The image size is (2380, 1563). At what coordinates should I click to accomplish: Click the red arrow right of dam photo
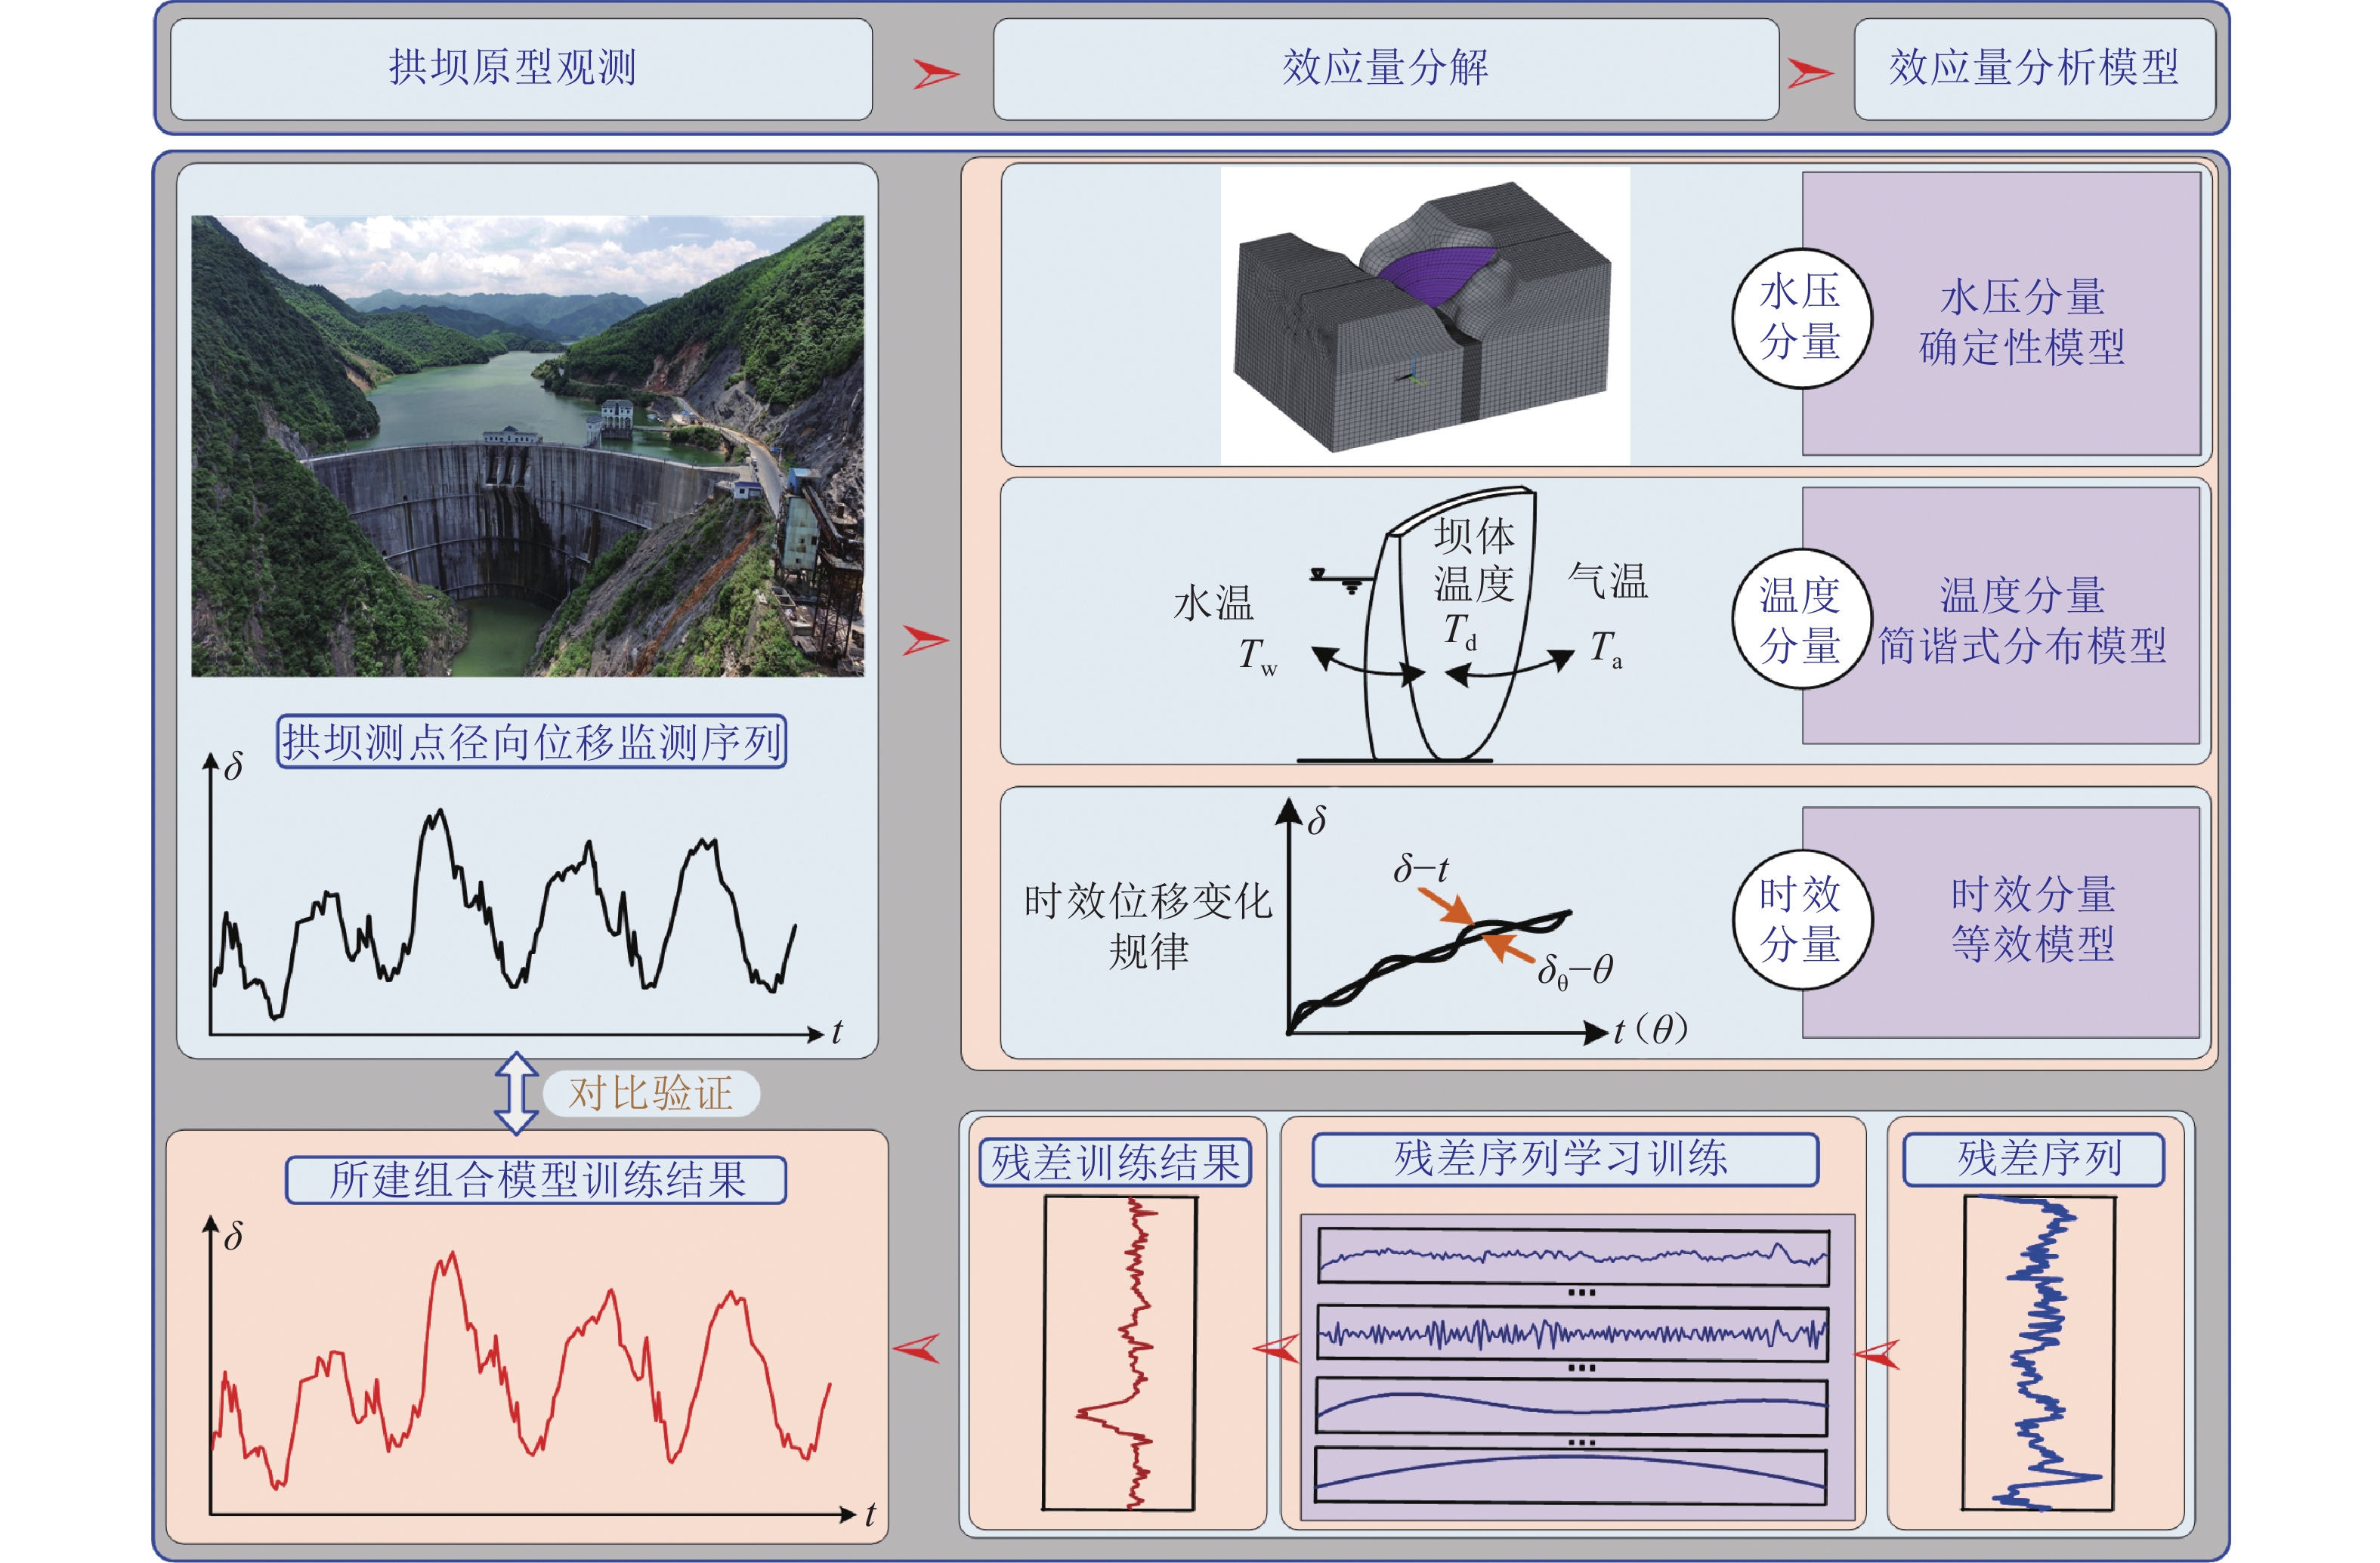924,640
